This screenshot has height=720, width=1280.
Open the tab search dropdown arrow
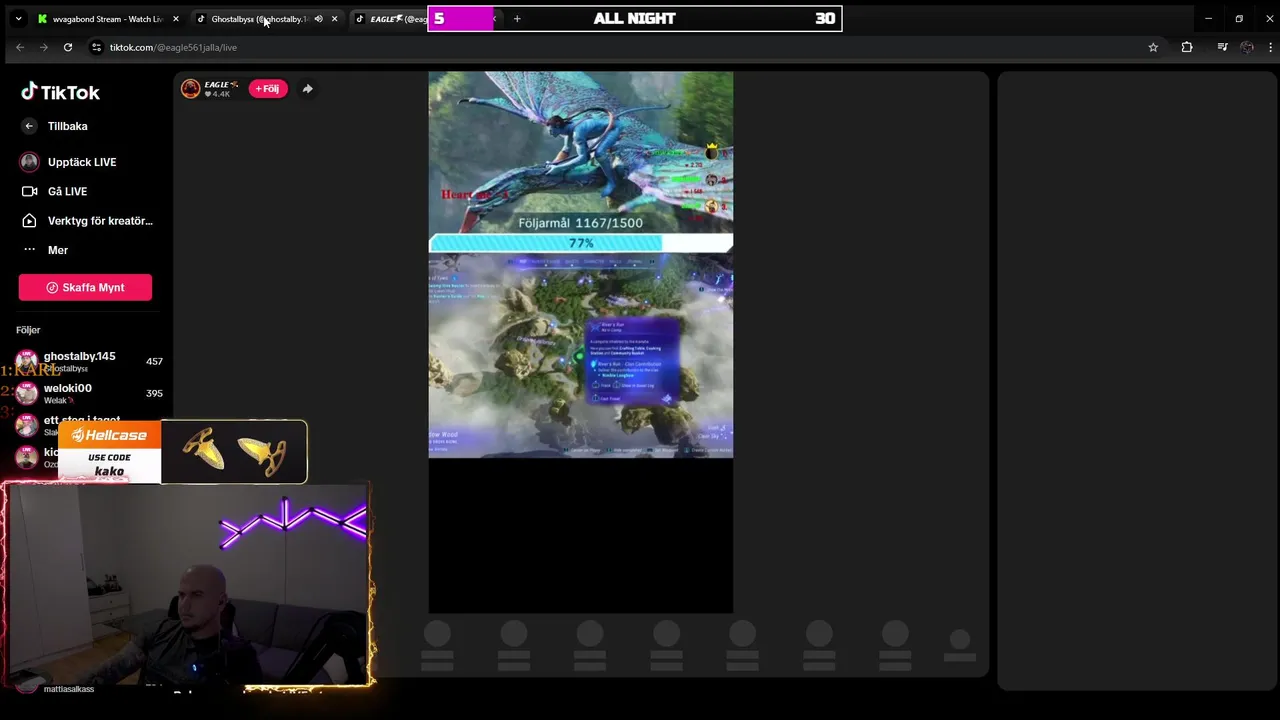(x=18, y=19)
